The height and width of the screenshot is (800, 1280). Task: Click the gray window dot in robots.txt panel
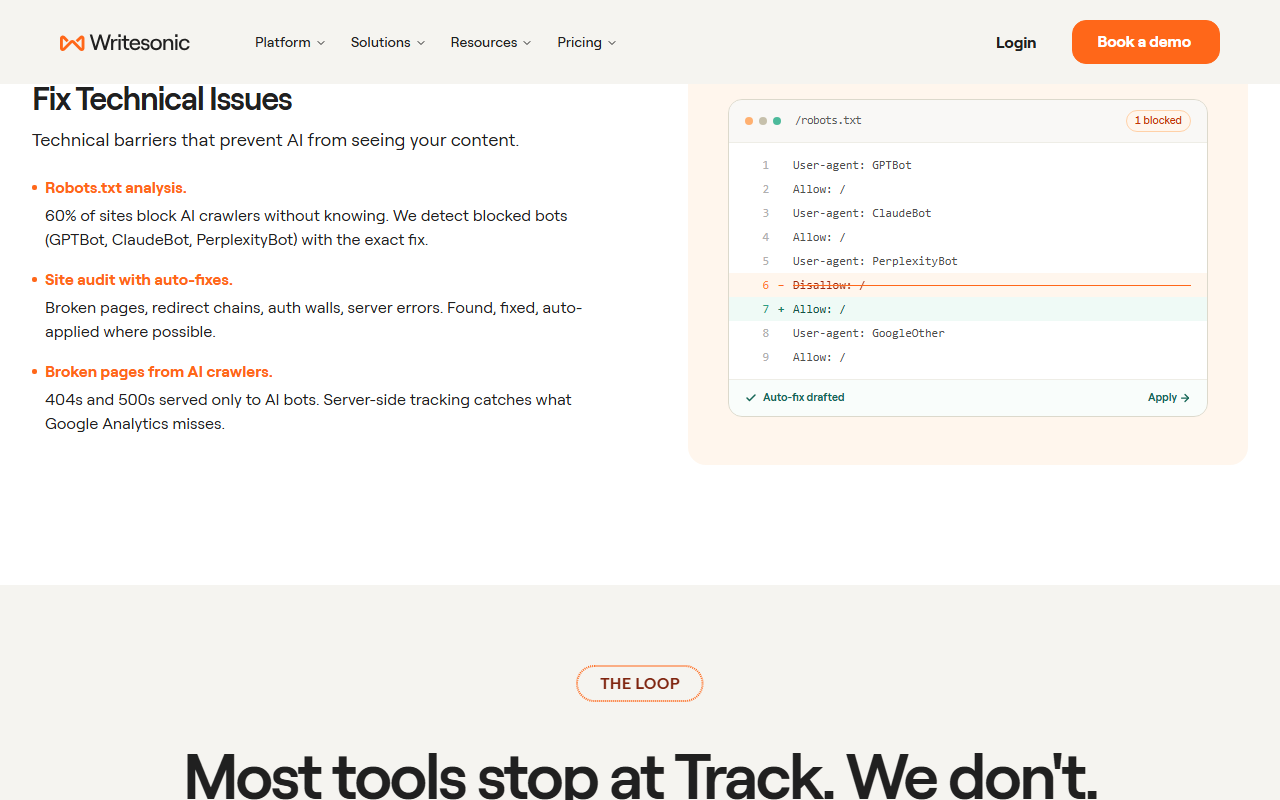(763, 121)
